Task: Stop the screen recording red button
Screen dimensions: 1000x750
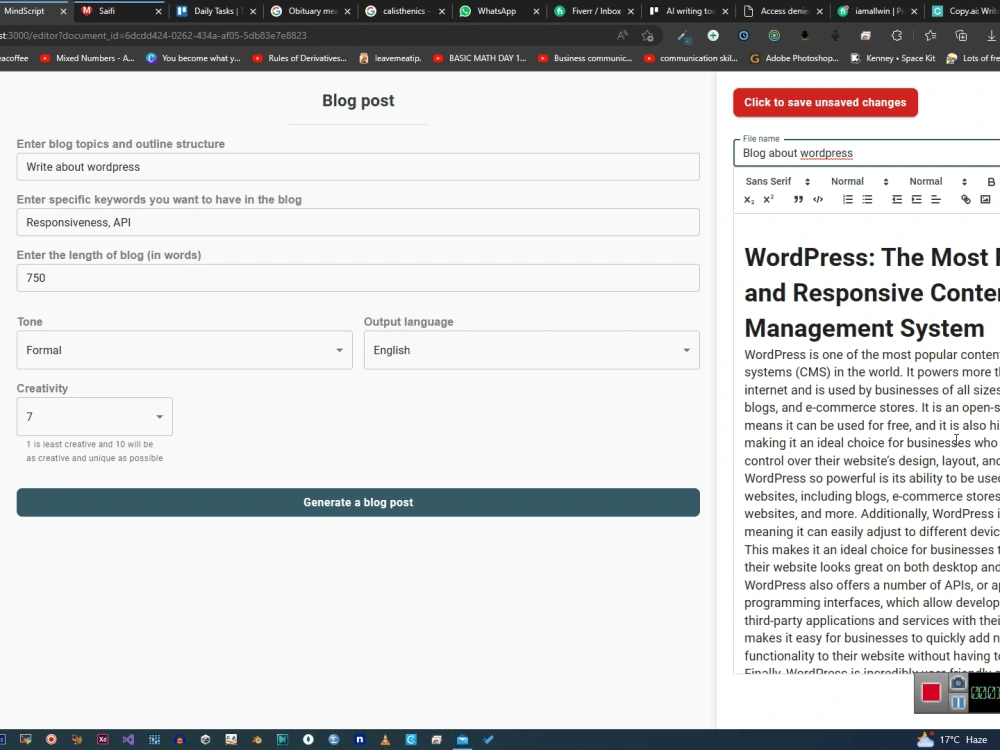Action: 931,693
